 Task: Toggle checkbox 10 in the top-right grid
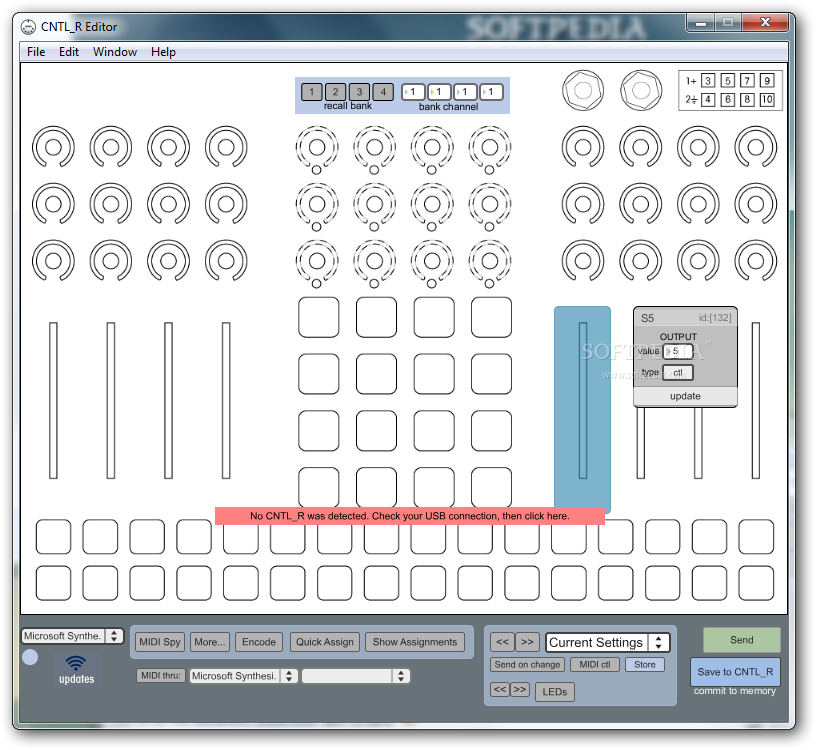767,99
